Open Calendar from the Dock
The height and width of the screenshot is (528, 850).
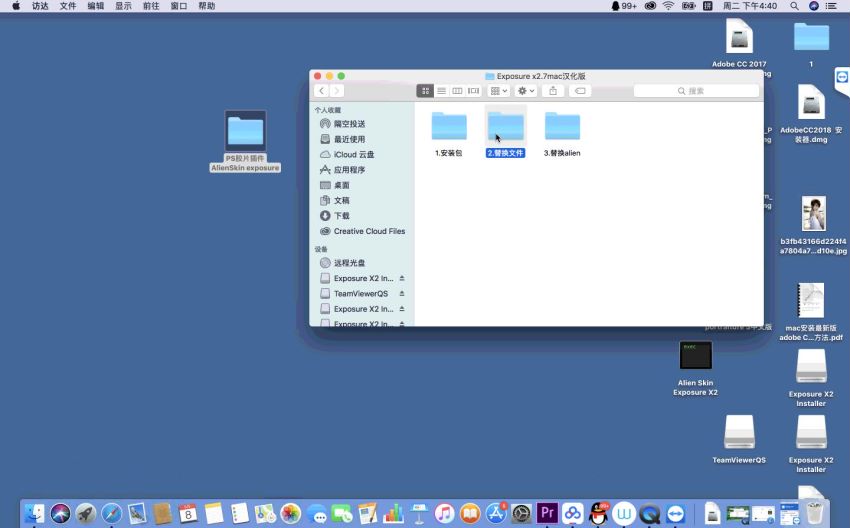pyautogui.click(x=188, y=513)
